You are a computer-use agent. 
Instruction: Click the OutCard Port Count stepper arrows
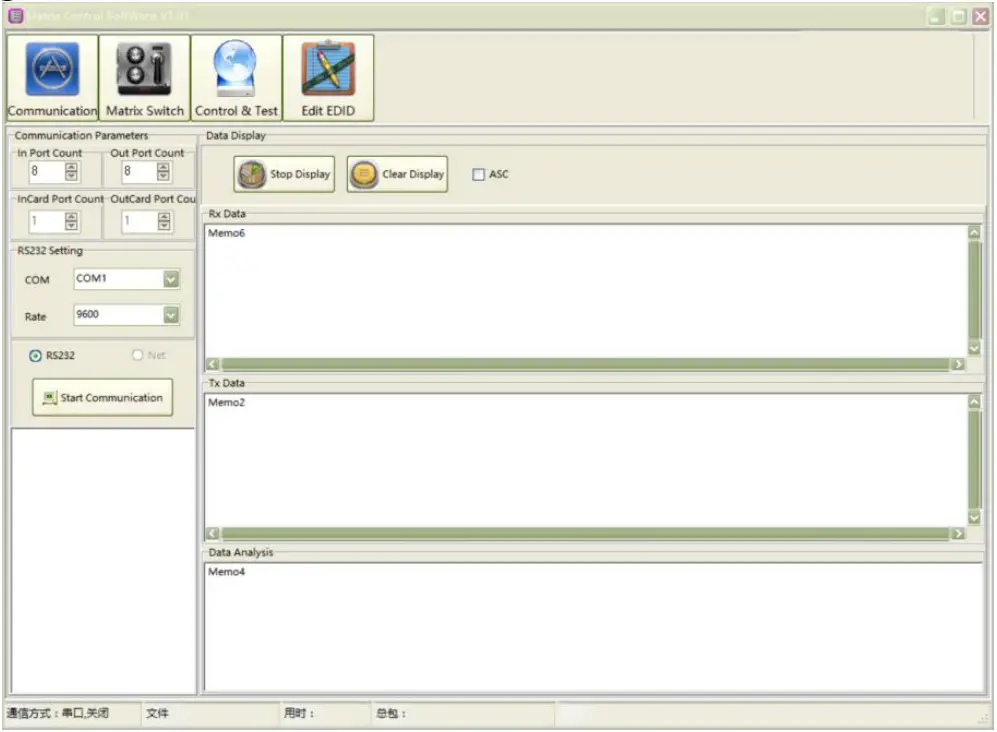[164, 221]
